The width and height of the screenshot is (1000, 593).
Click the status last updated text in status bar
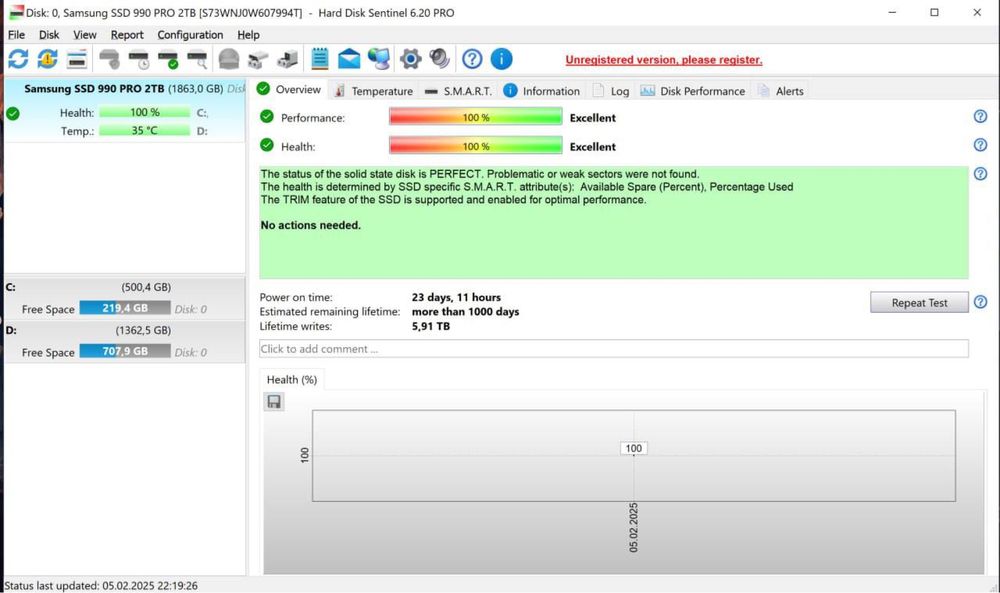coord(101,585)
